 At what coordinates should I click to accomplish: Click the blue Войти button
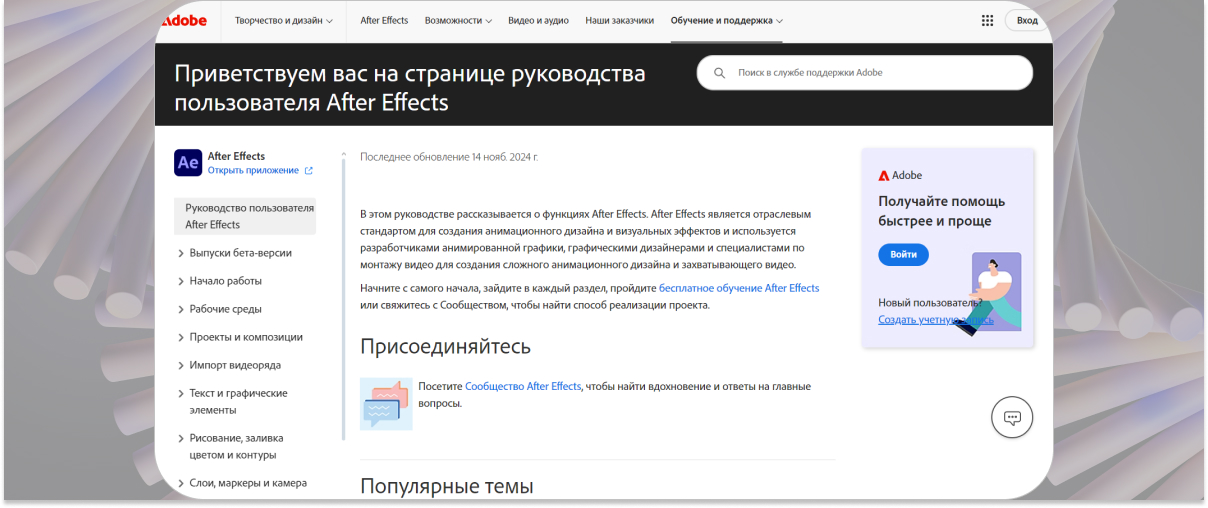click(903, 254)
